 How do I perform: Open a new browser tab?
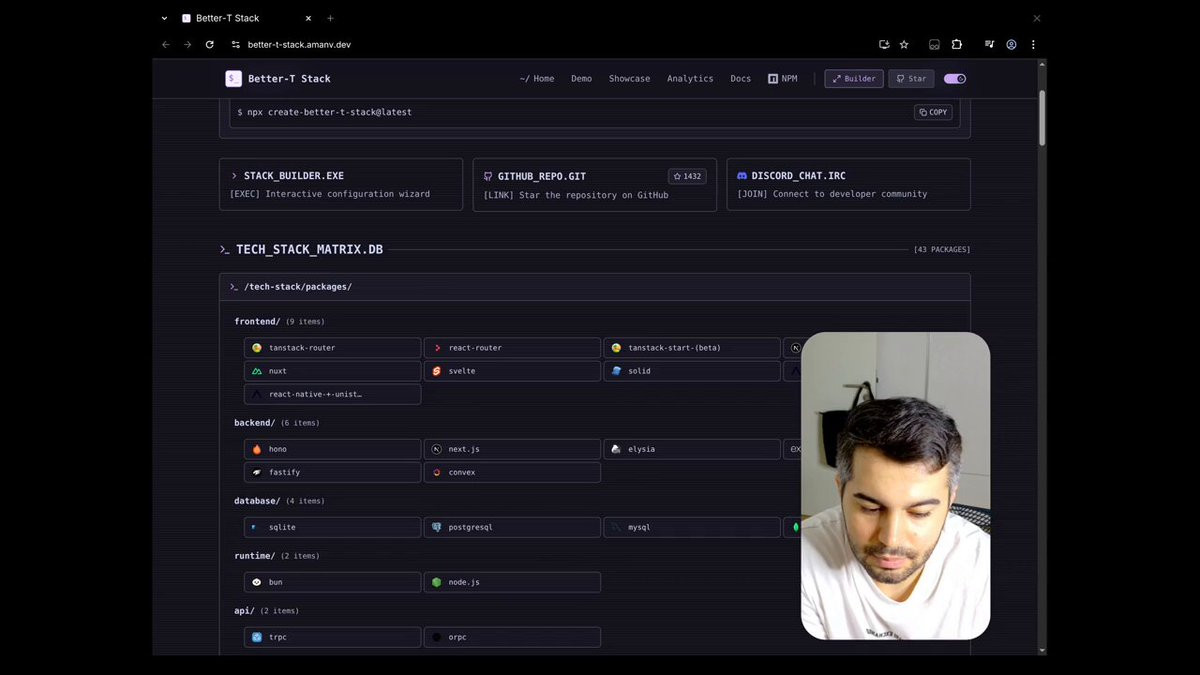pyautogui.click(x=331, y=18)
